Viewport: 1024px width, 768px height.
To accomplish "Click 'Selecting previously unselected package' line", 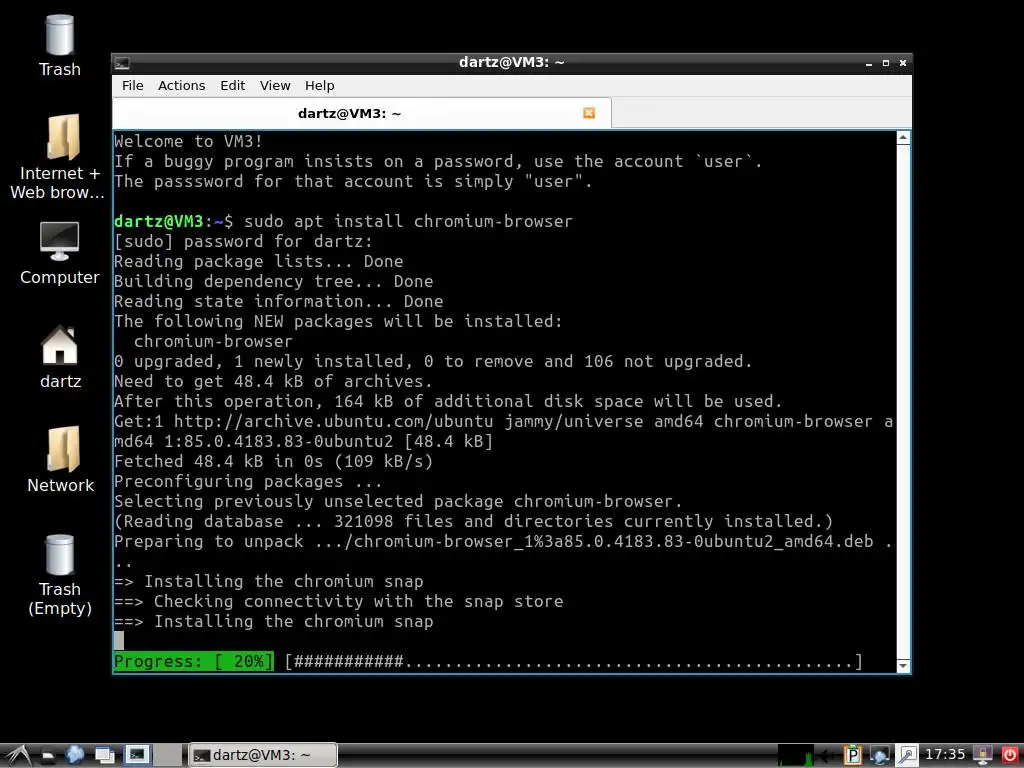I will pyautogui.click(x=398, y=502).
